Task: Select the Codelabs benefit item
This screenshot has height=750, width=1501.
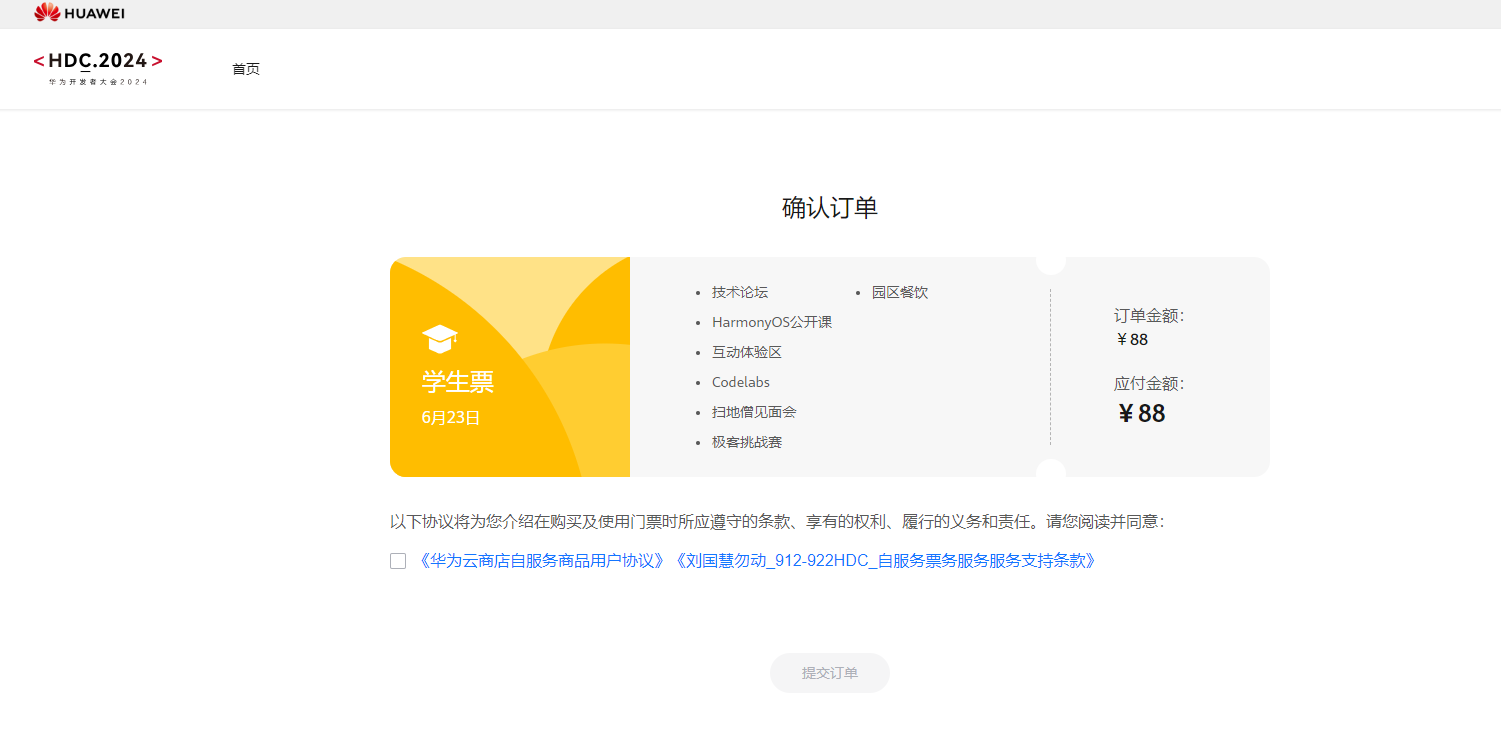Action: (741, 382)
